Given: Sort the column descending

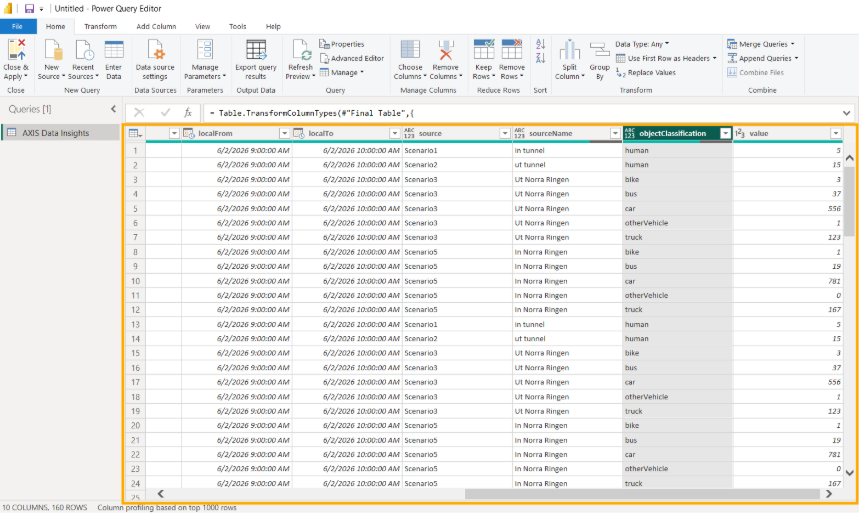Looking at the screenshot, I should tap(540, 58).
